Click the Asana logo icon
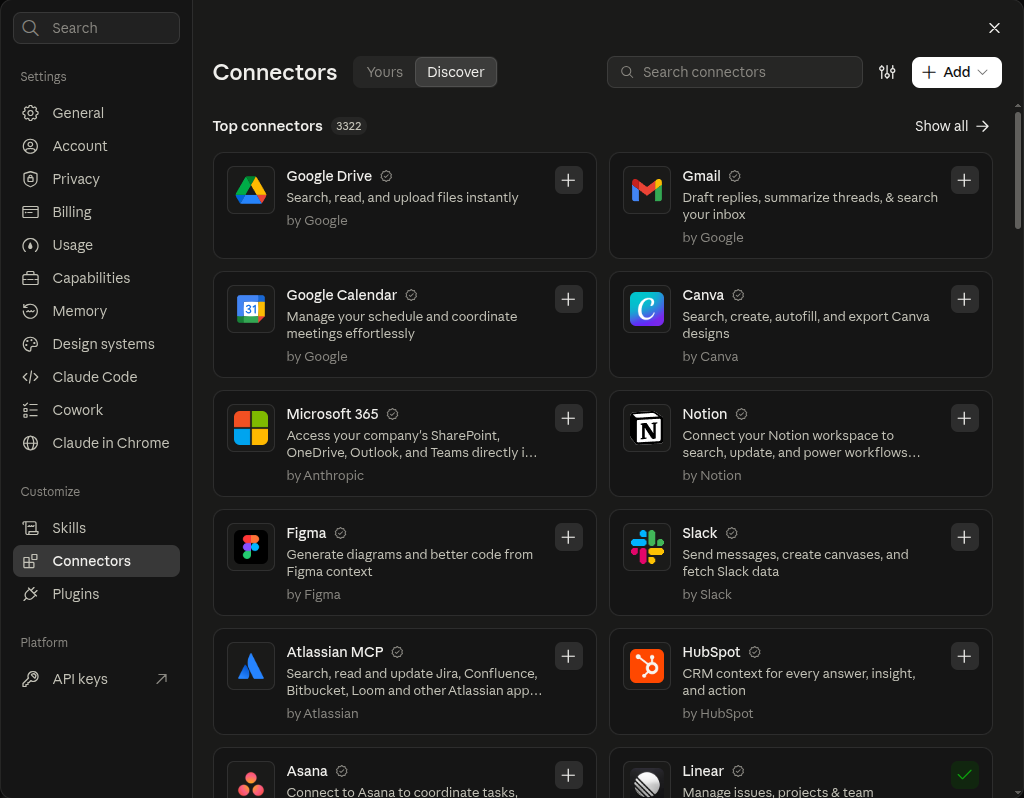 [x=251, y=780]
